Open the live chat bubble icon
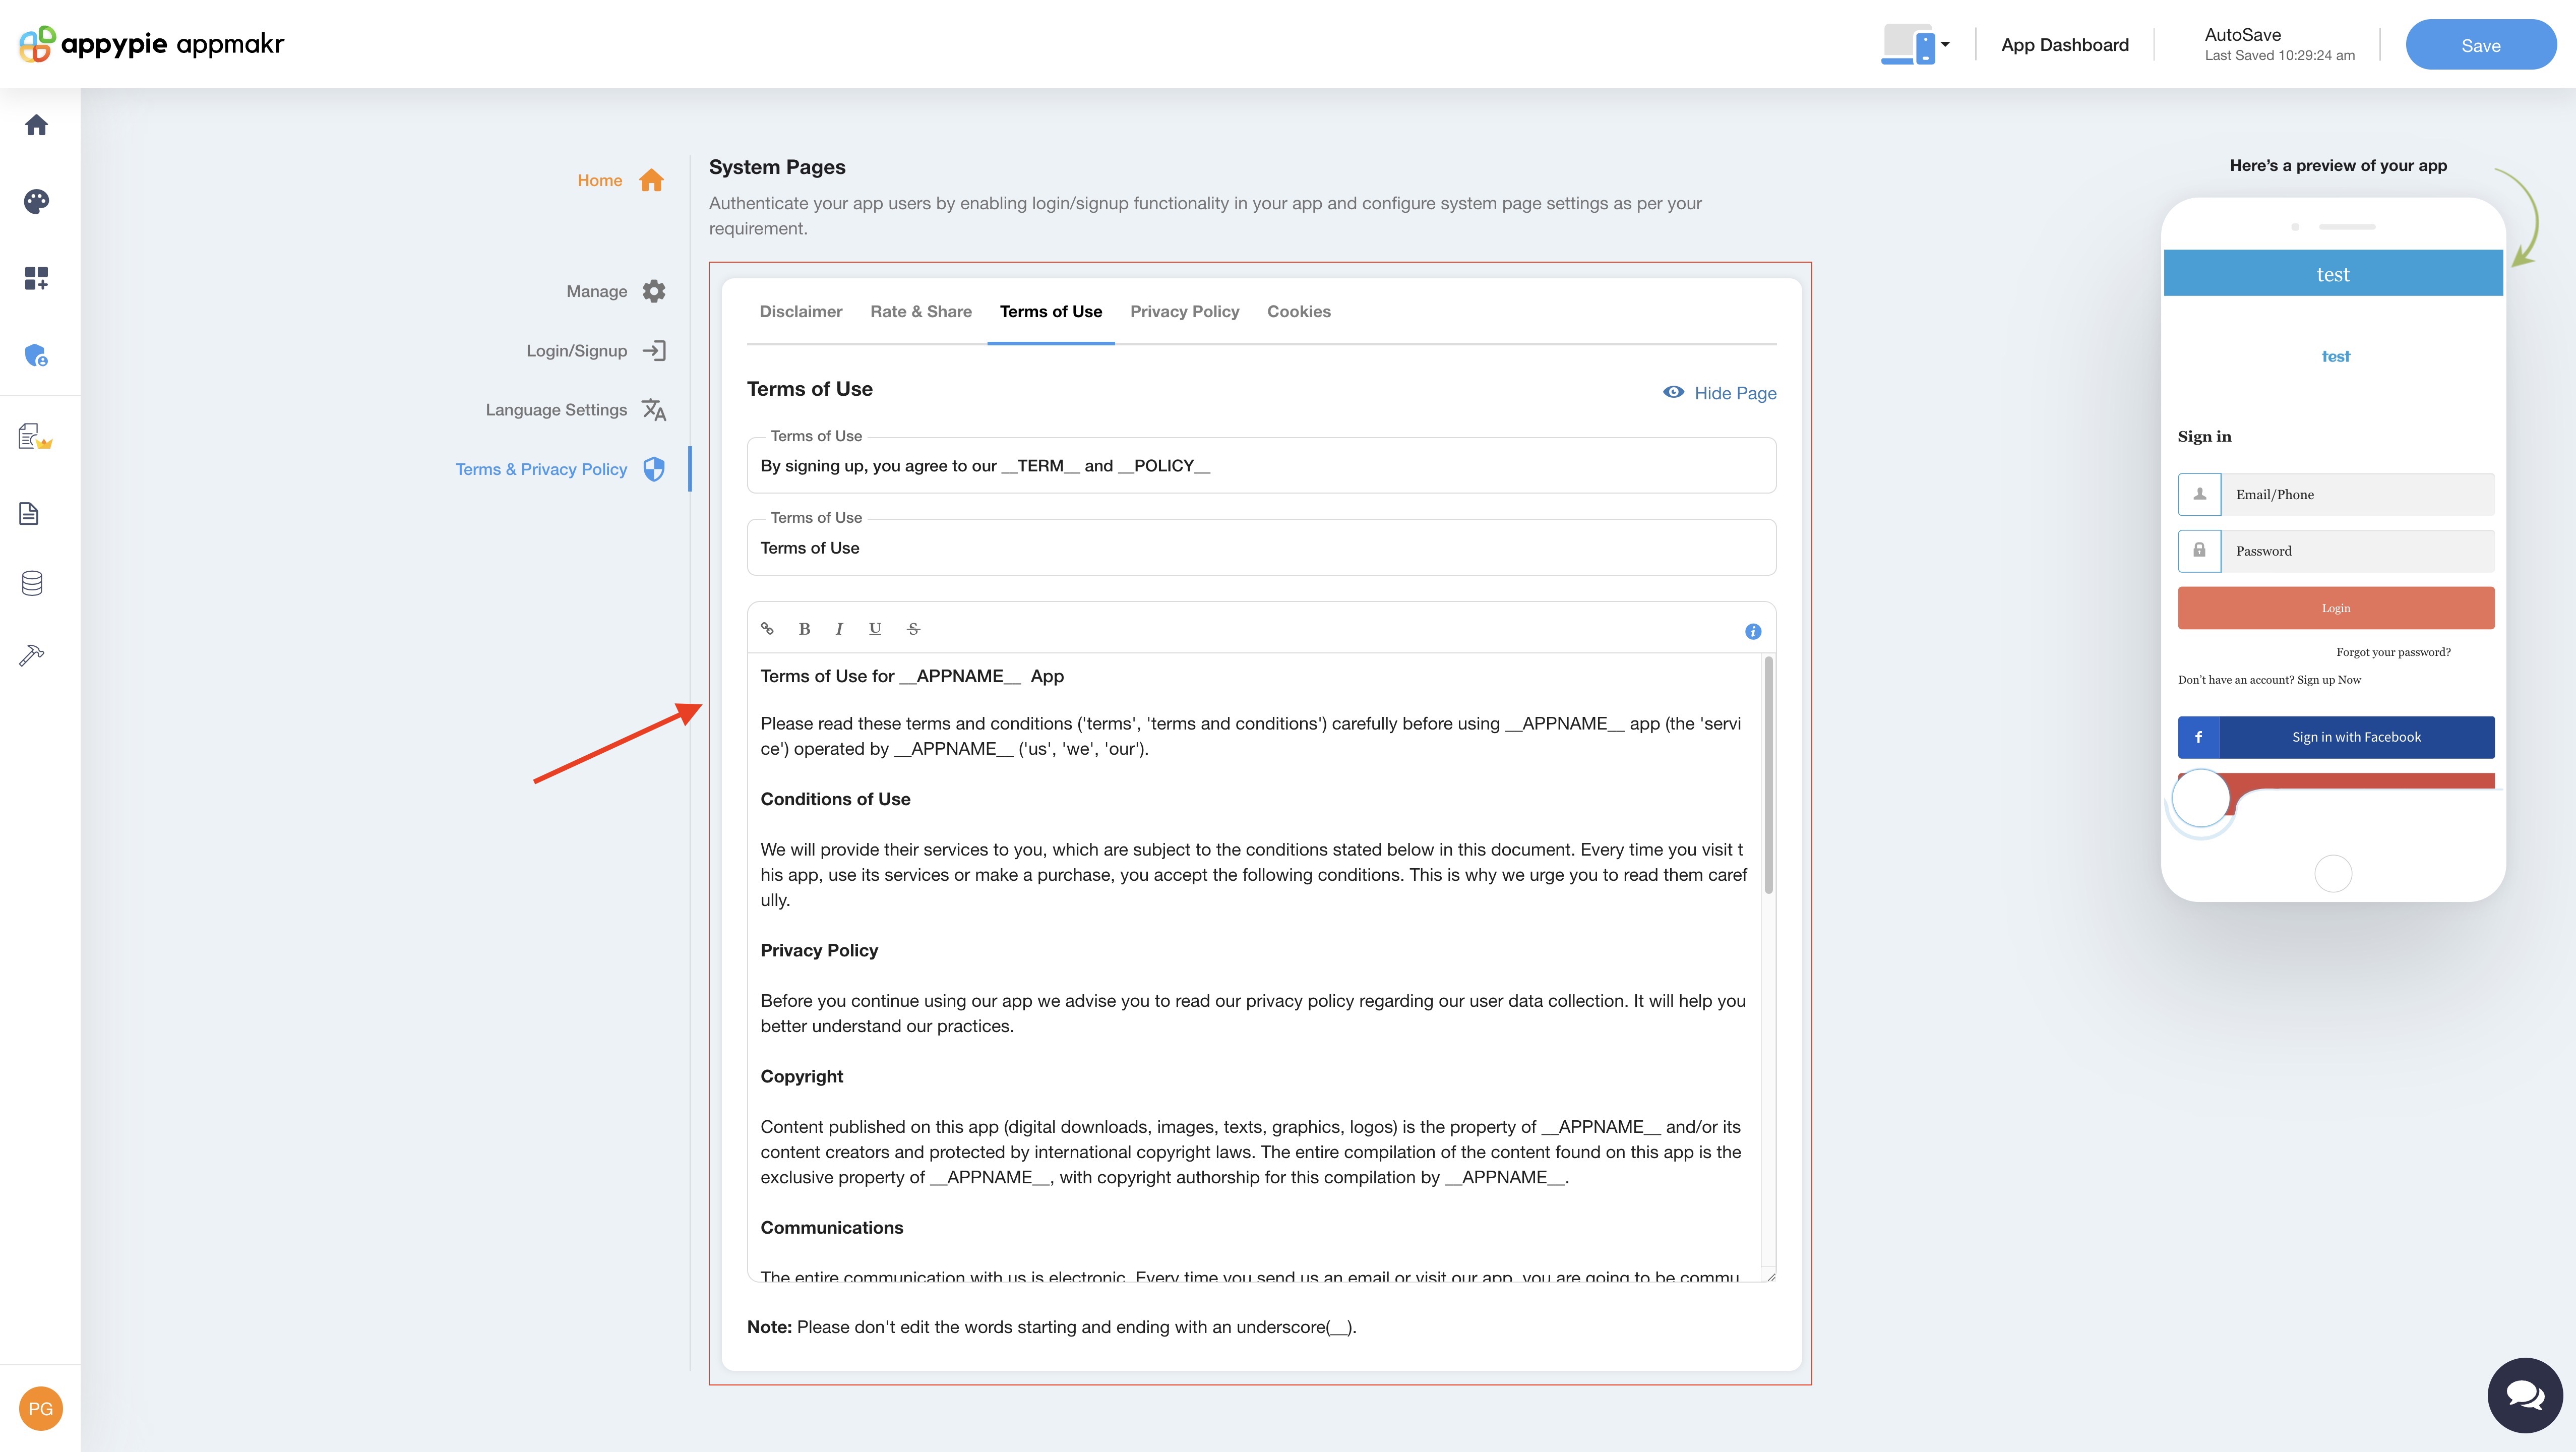The width and height of the screenshot is (2576, 1452). 2524,1395
